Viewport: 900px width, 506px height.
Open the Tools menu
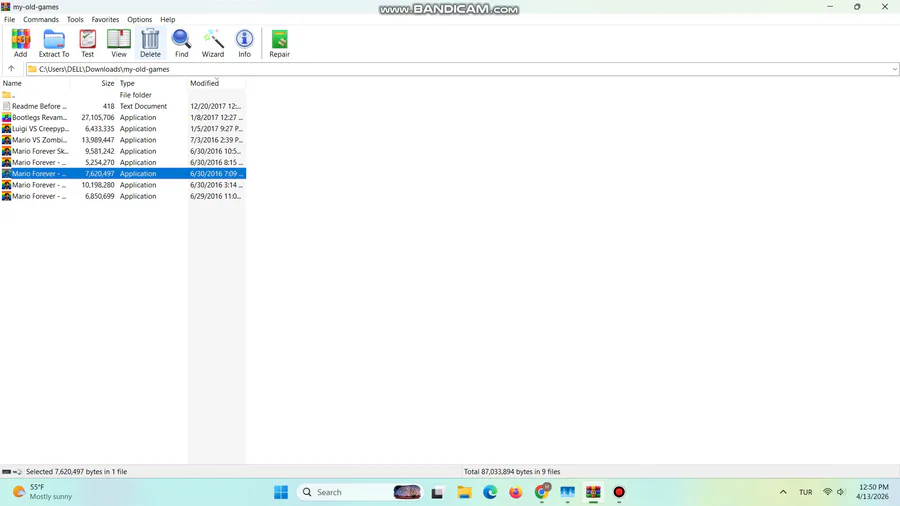tap(75, 20)
